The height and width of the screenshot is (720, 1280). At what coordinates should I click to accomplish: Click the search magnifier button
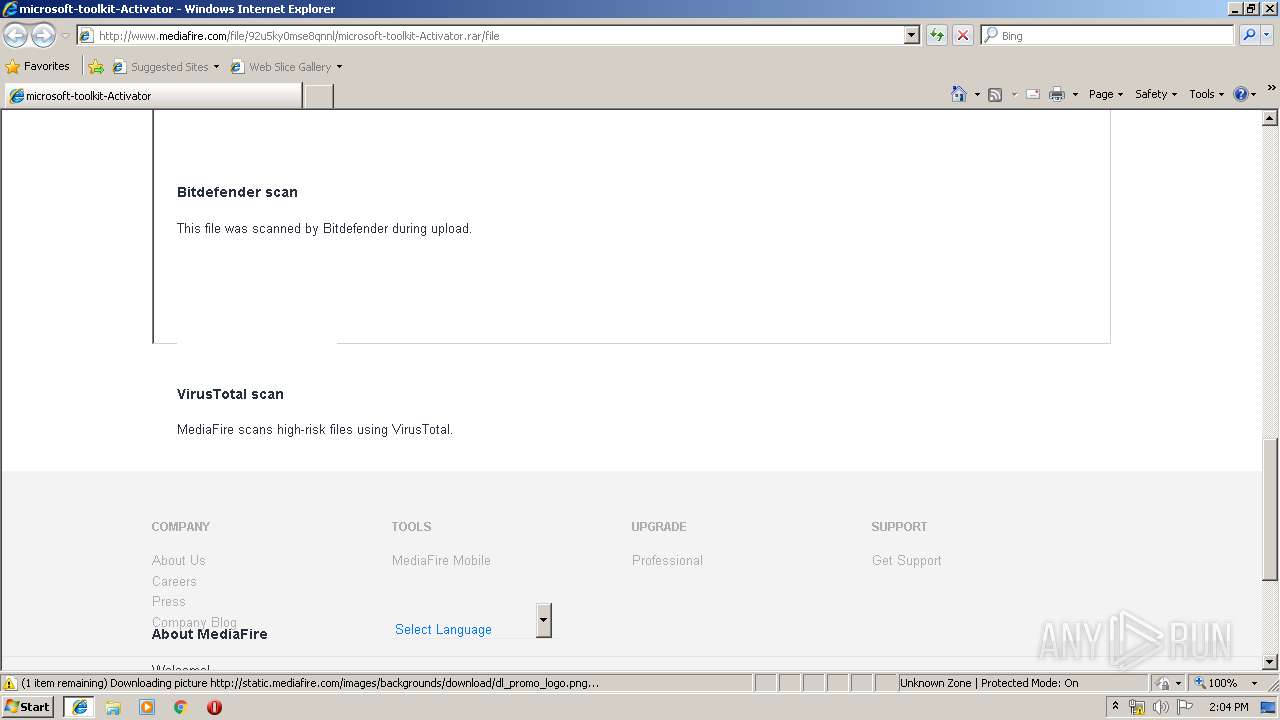click(1248, 36)
